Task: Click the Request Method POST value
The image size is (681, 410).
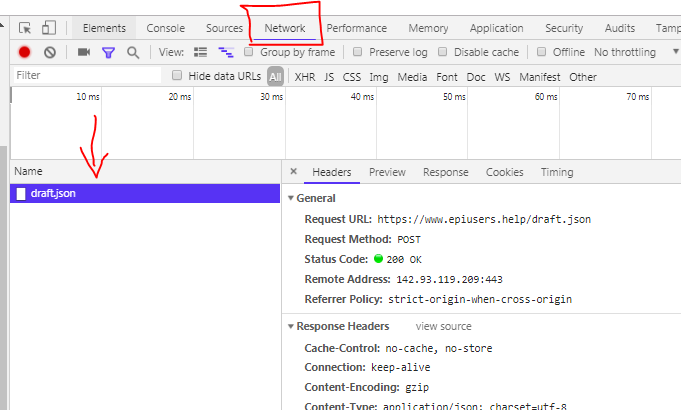Action: [409, 240]
